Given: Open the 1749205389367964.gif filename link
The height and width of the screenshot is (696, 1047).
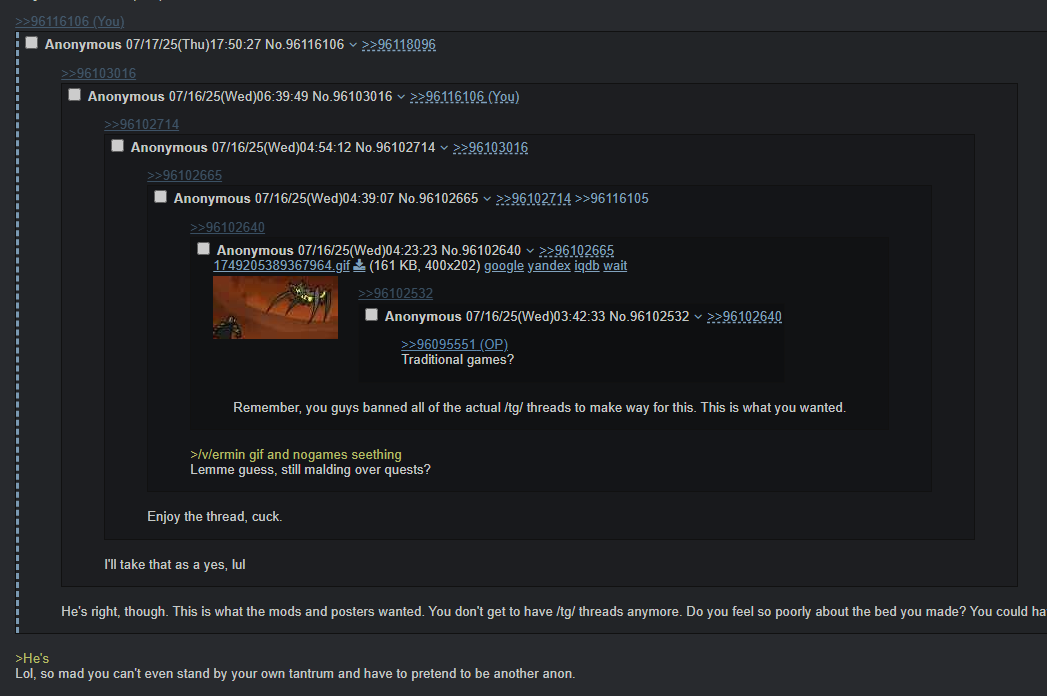Looking at the screenshot, I should [282, 266].
